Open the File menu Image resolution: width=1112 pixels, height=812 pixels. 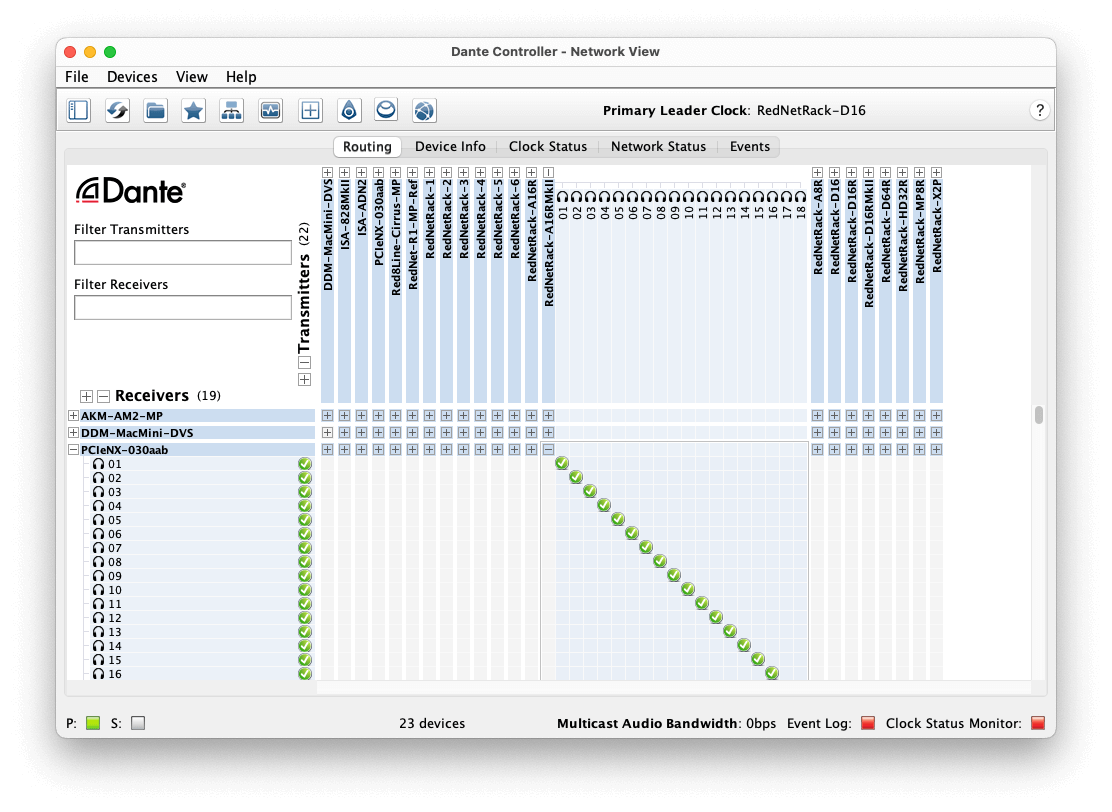point(77,77)
